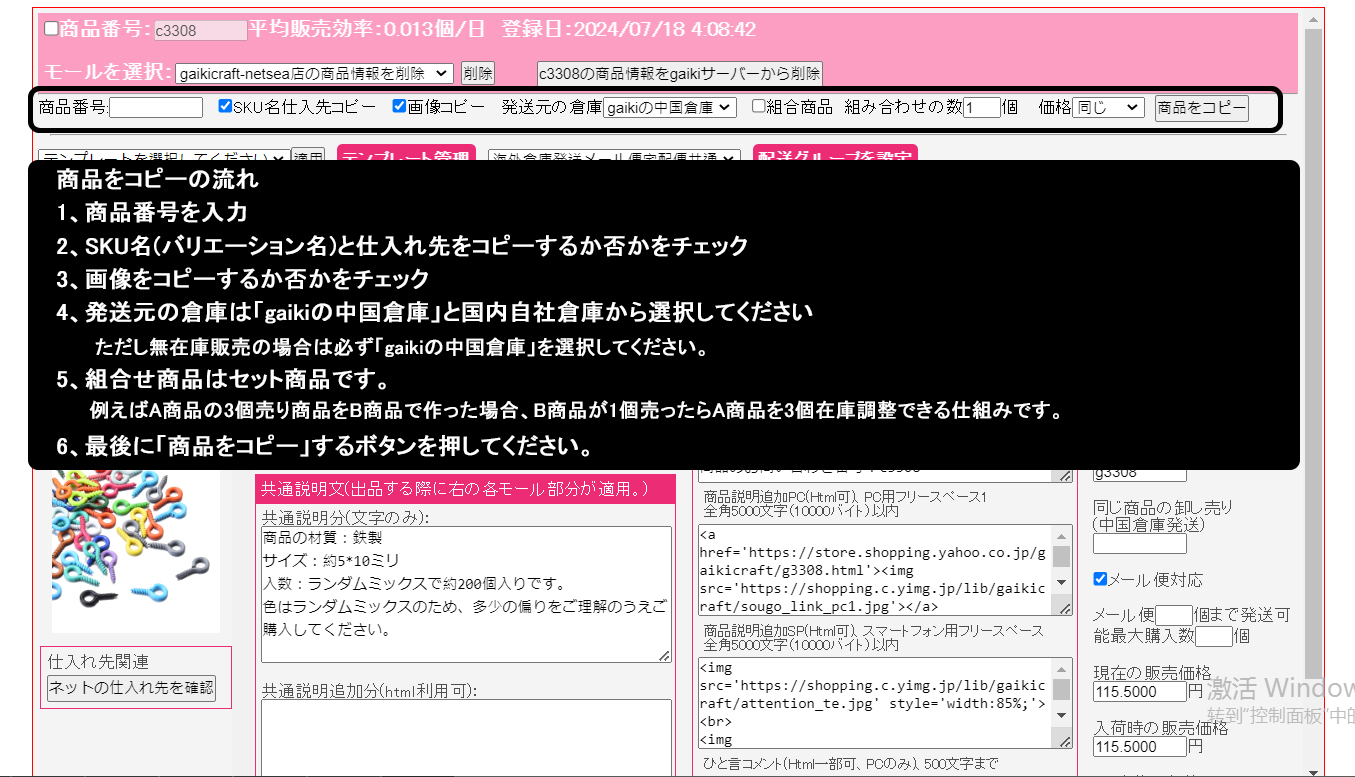Tick the checkbox beside 商品番号 c3308 header

[51, 29]
